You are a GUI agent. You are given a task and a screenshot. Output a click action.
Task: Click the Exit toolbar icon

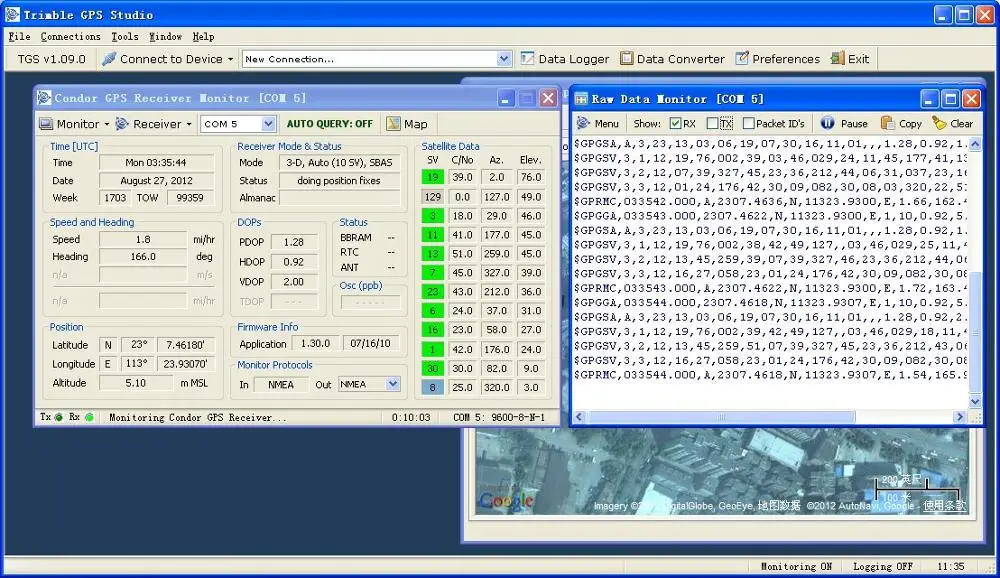[837, 59]
